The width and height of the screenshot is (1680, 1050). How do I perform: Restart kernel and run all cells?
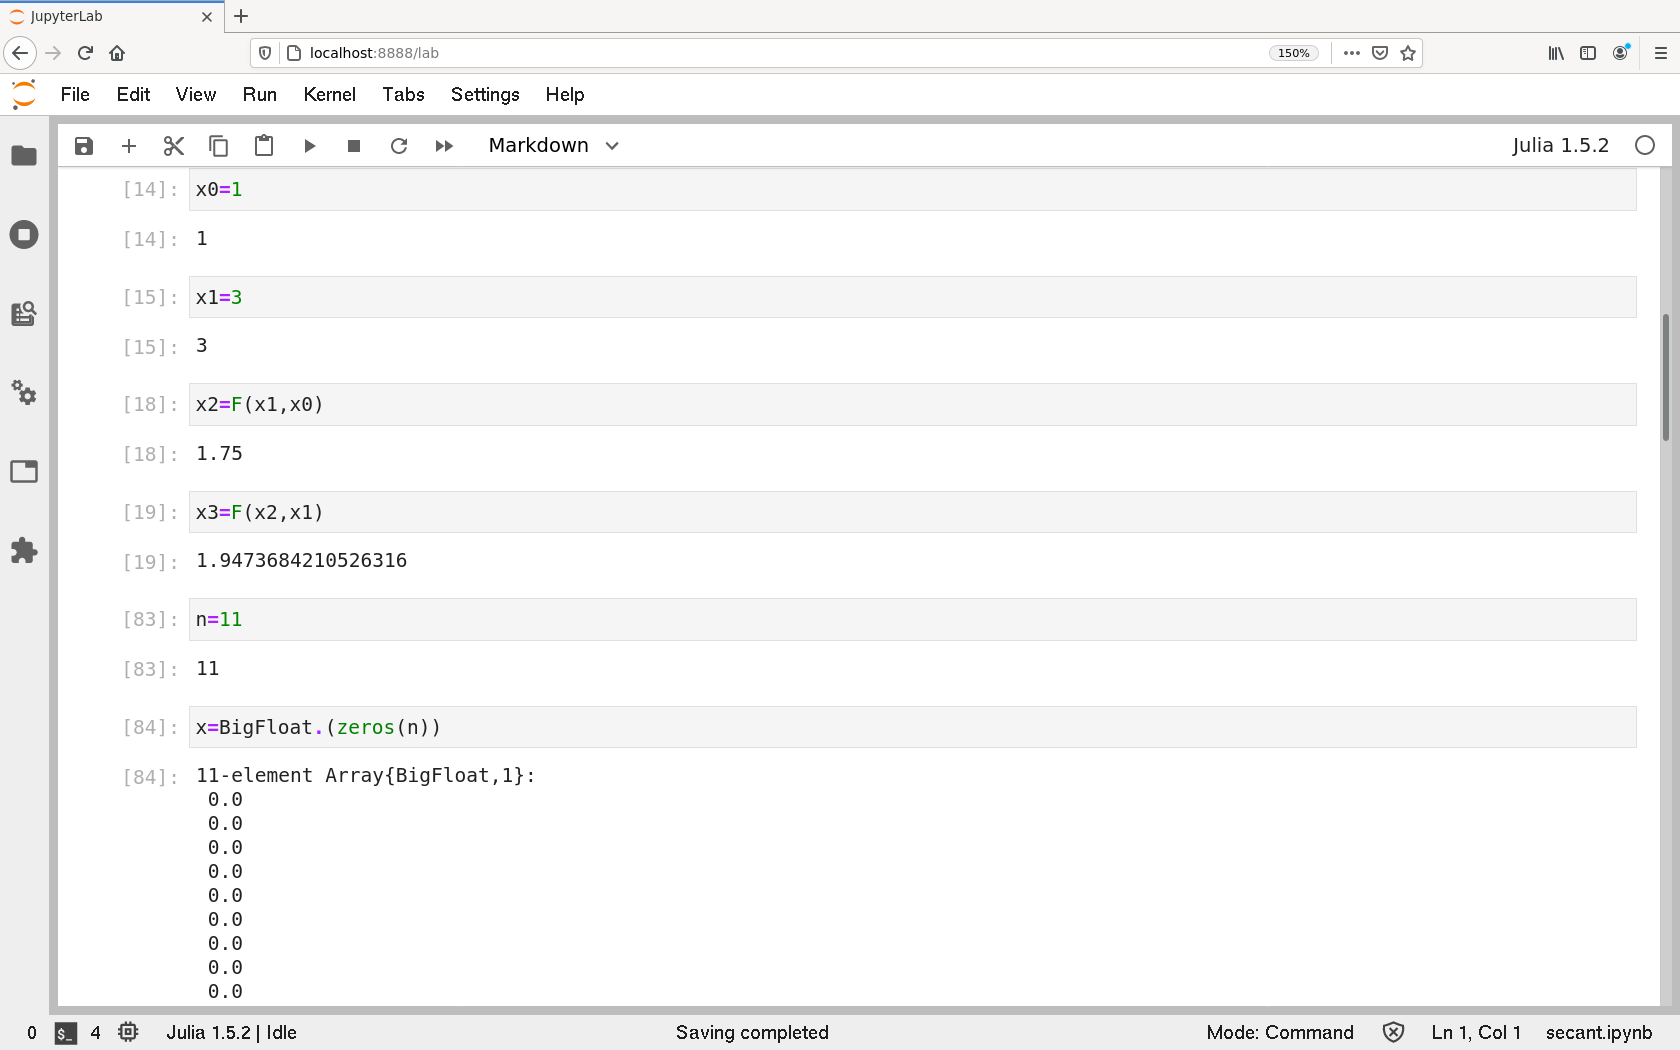(444, 146)
